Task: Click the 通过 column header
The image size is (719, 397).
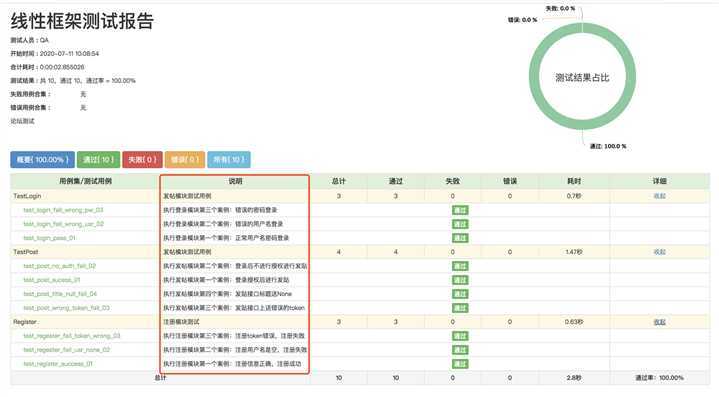Action: click(396, 181)
